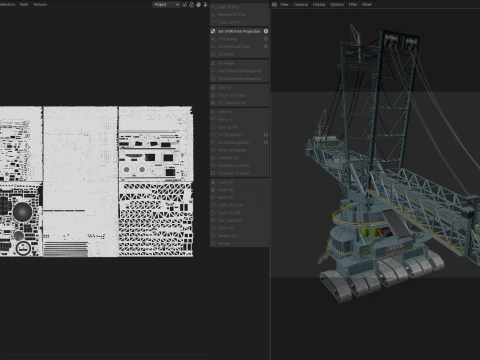Click the Set UVW from Projection icon

(x=213, y=31)
